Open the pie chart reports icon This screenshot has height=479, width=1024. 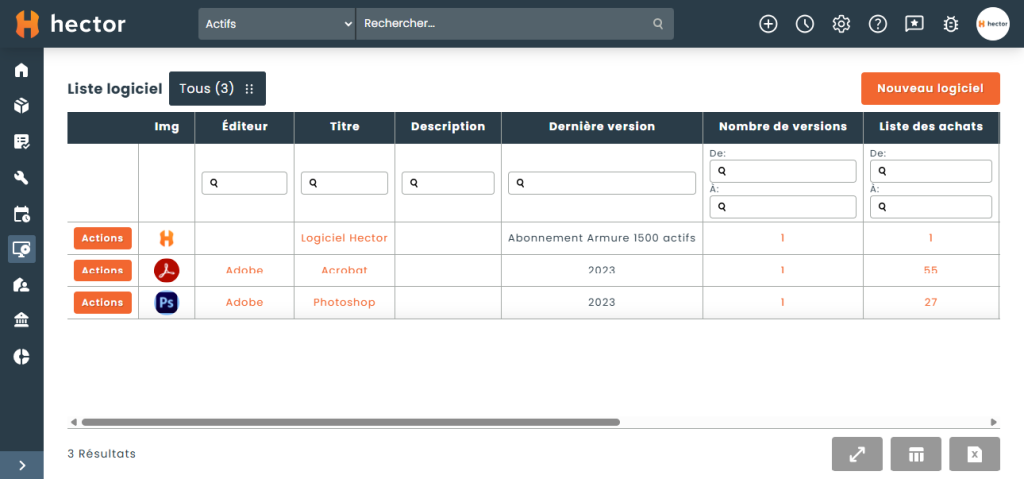[22, 356]
